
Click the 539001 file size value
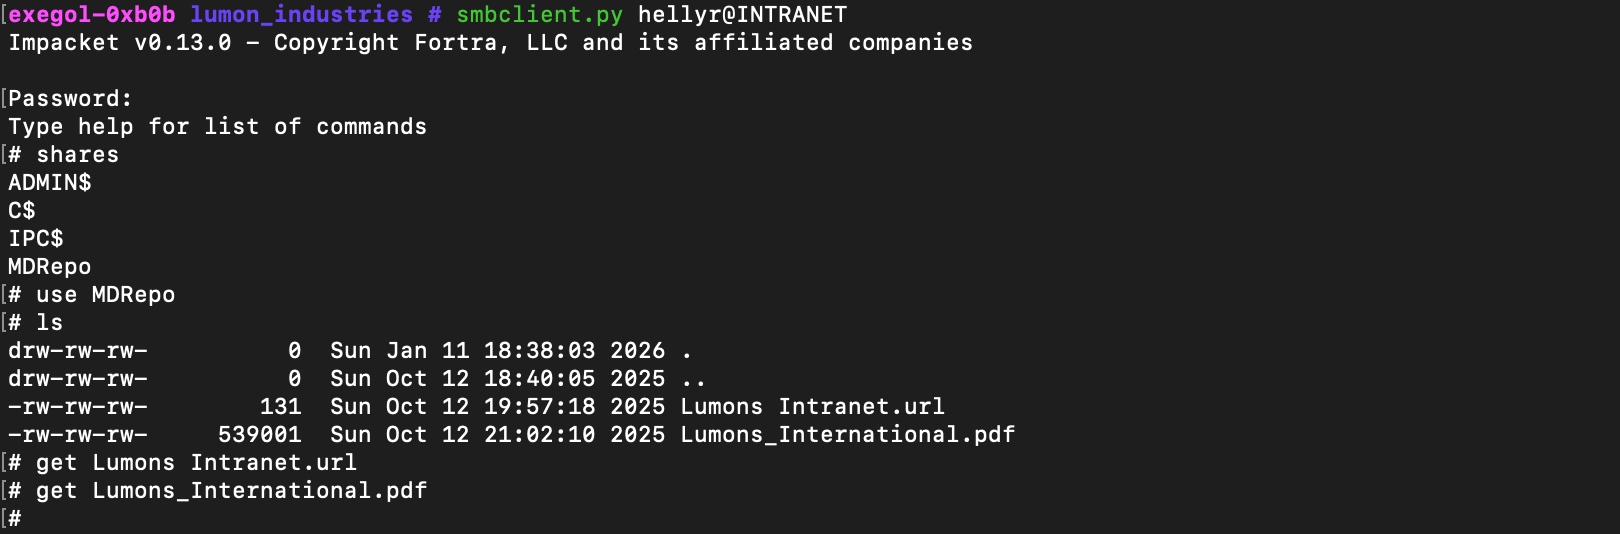[260, 435]
